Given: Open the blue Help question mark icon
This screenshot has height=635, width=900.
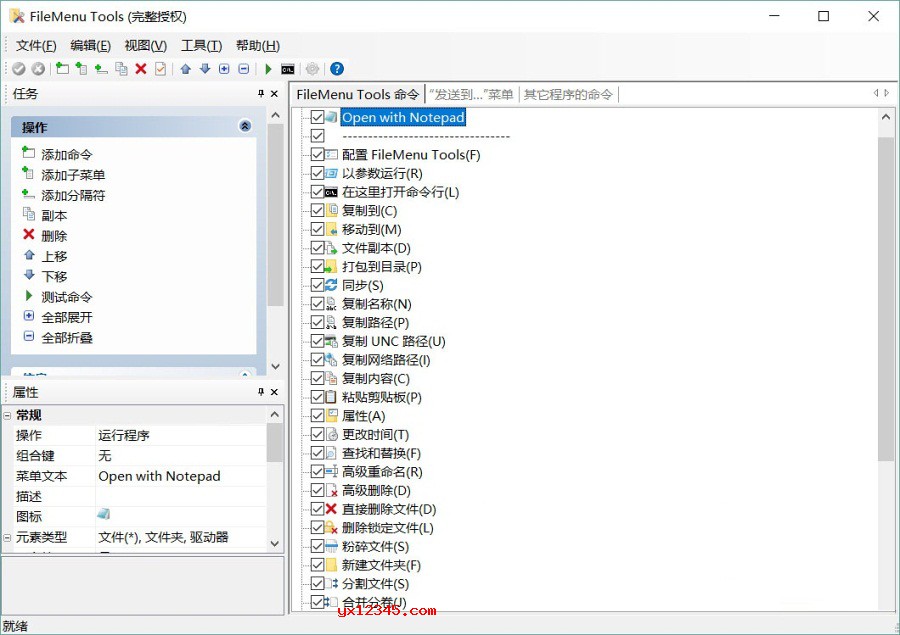Looking at the screenshot, I should (337, 69).
